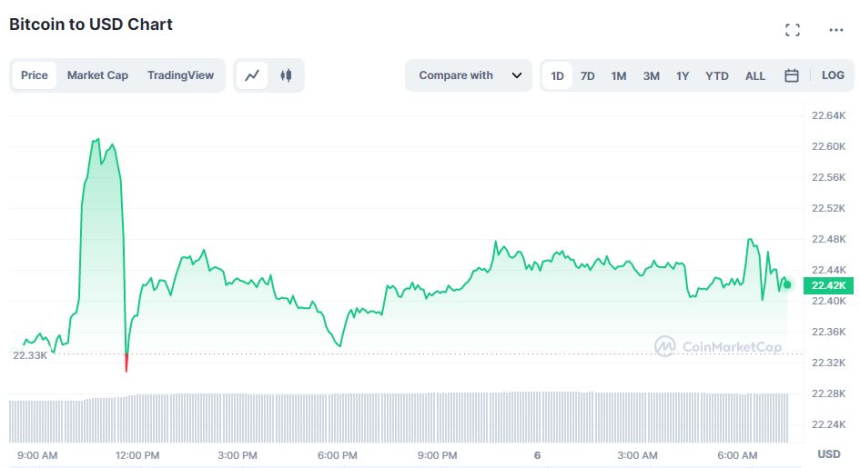Image resolution: width=860 pixels, height=468 pixels.
Task: Switch to candlestick chart view
Action: click(286, 75)
